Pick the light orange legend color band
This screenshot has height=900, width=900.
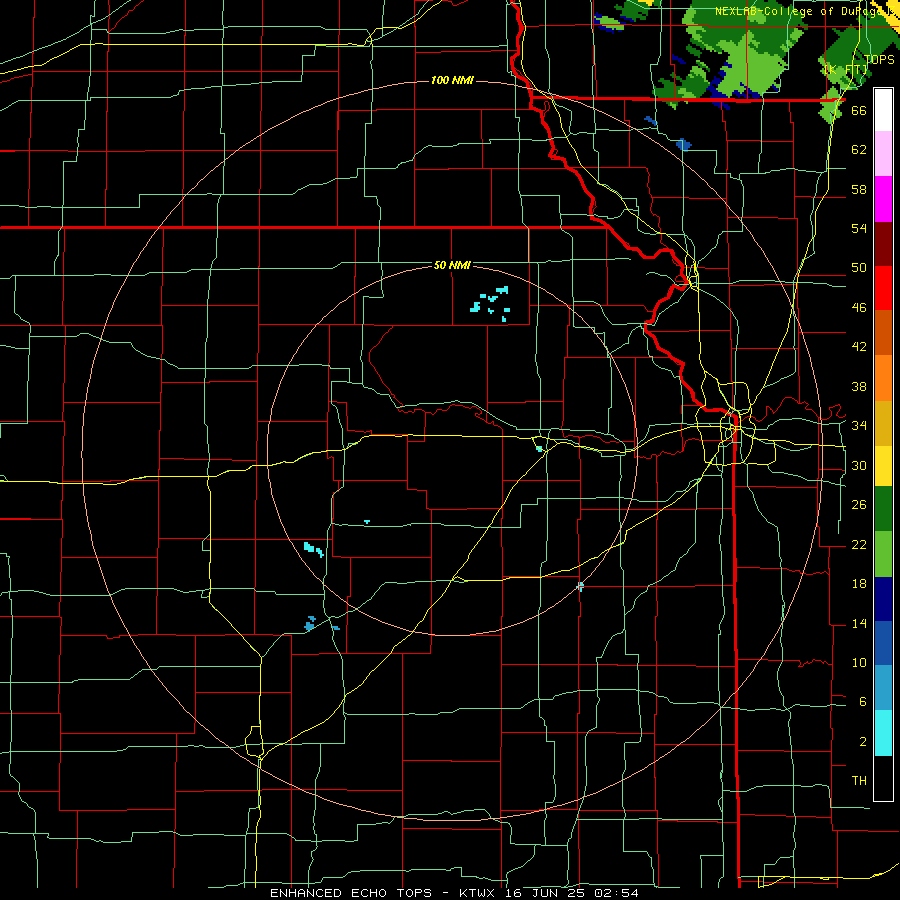coord(883,377)
